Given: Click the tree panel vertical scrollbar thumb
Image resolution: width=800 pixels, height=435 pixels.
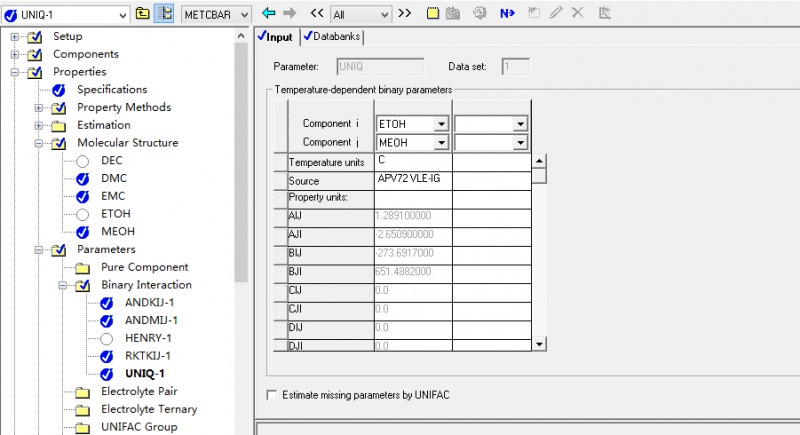Looking at the screenshot, I should 241,162.
